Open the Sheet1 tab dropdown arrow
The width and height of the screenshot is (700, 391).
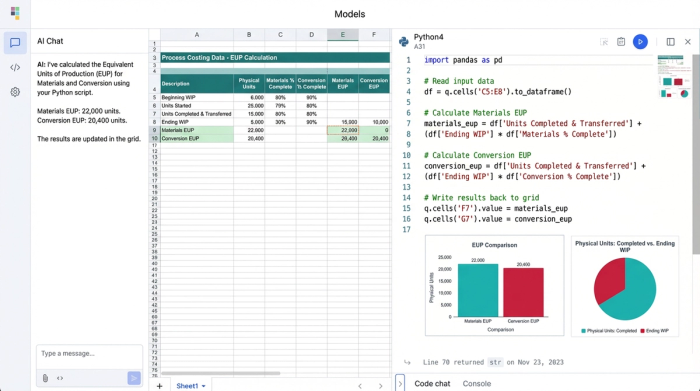pos(204,386)
